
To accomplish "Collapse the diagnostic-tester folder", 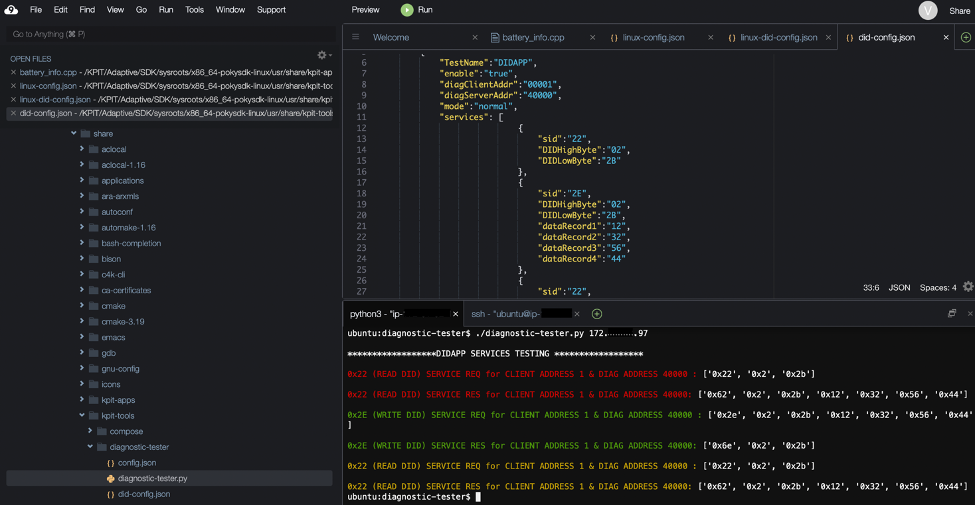I will (90, 447).
